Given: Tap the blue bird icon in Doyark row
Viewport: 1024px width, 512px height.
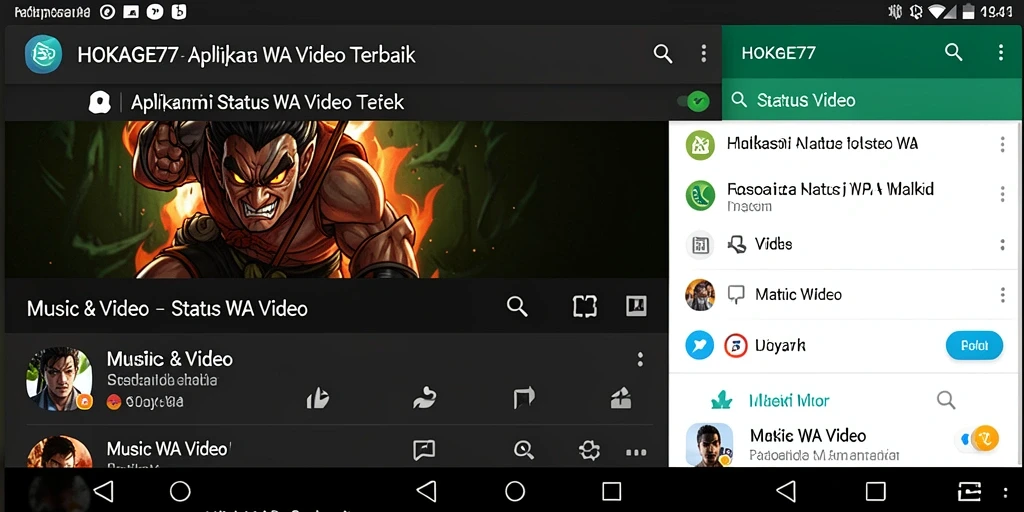Looking at the screenshot, I should tap(699, 345).
